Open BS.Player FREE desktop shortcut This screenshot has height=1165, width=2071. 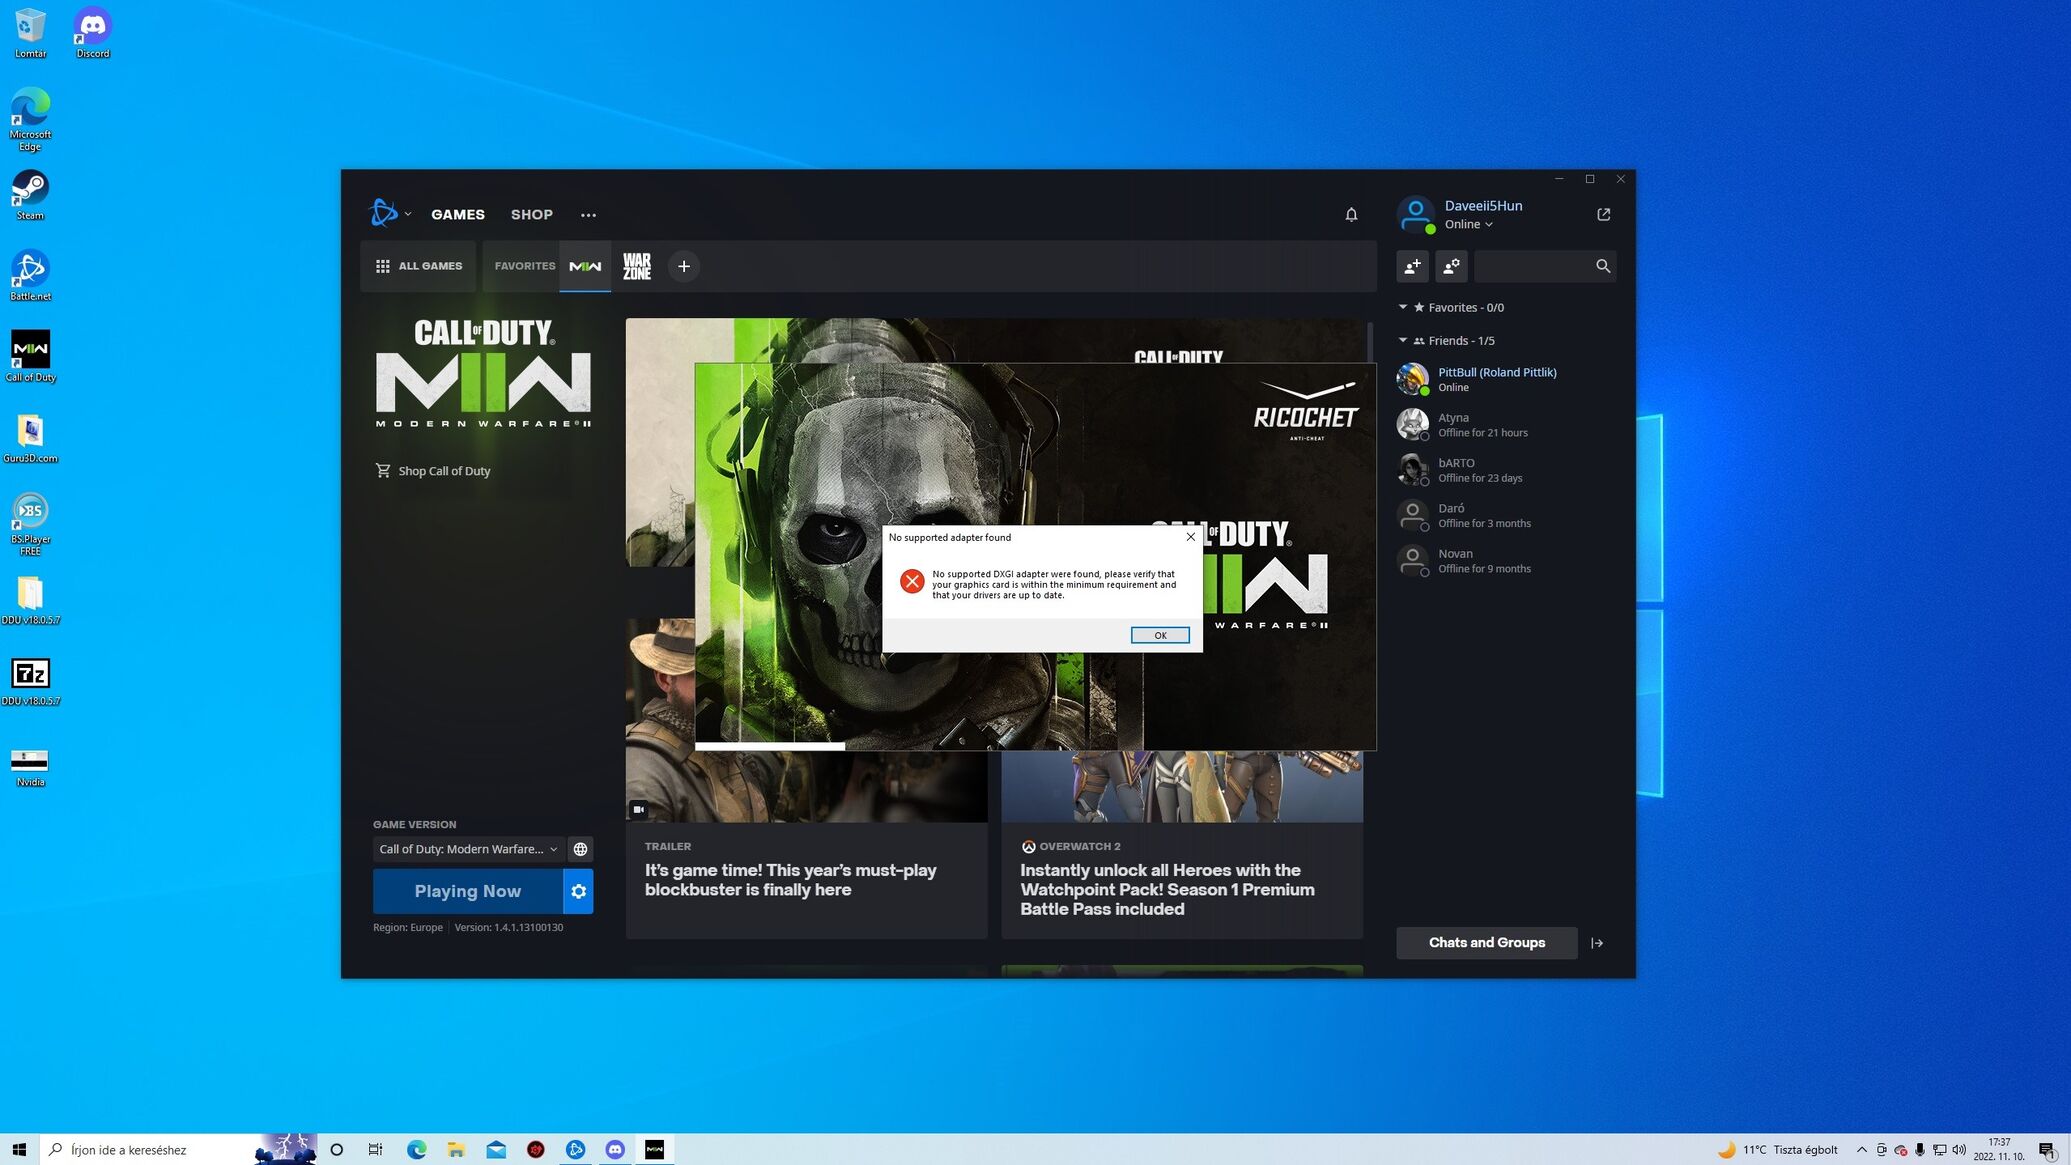click(30, 524)
